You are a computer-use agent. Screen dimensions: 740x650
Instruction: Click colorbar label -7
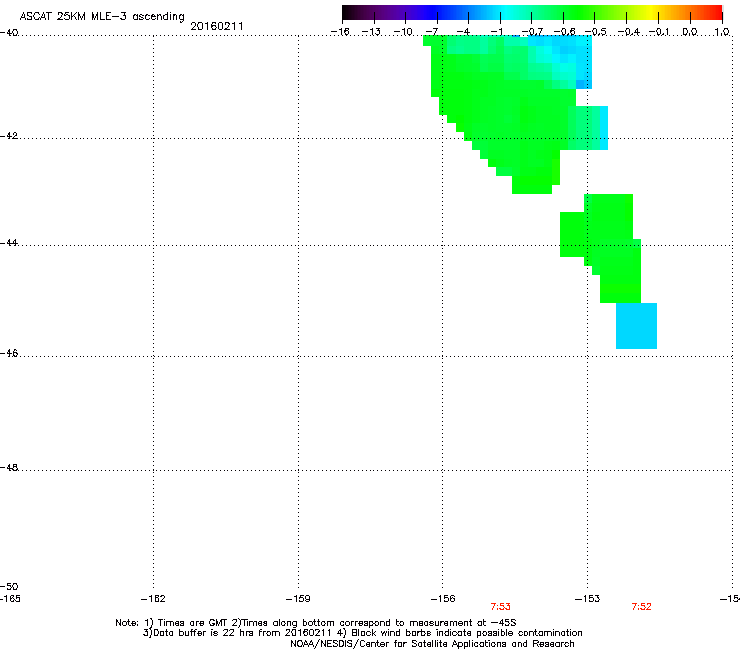coord(432,32)
